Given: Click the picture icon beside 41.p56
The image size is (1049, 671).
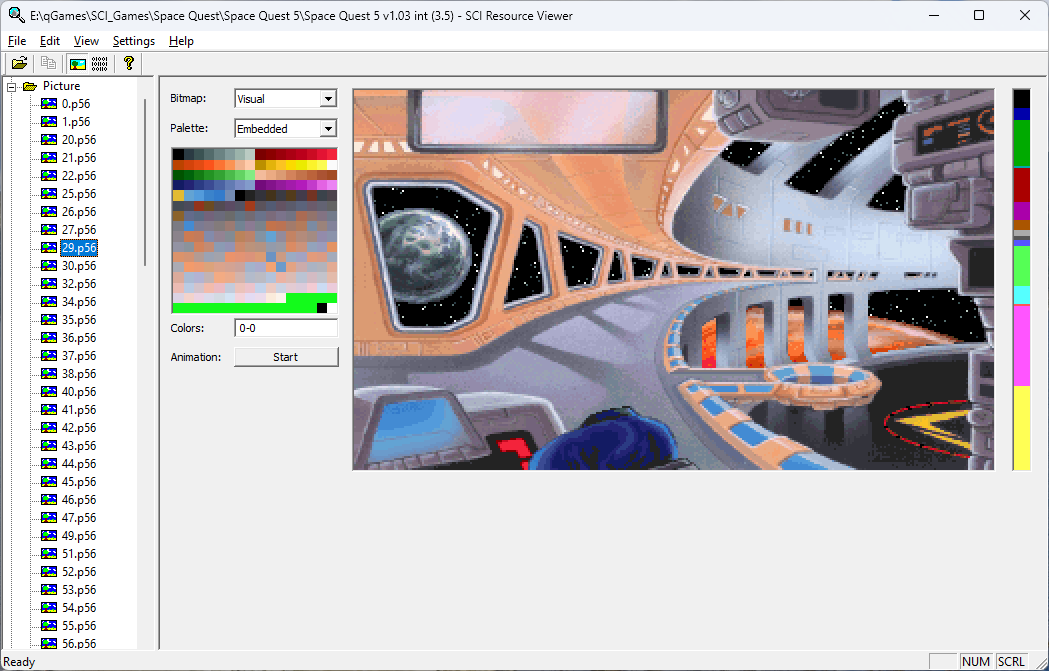Looking at the screenshot, I should [49, 410].
